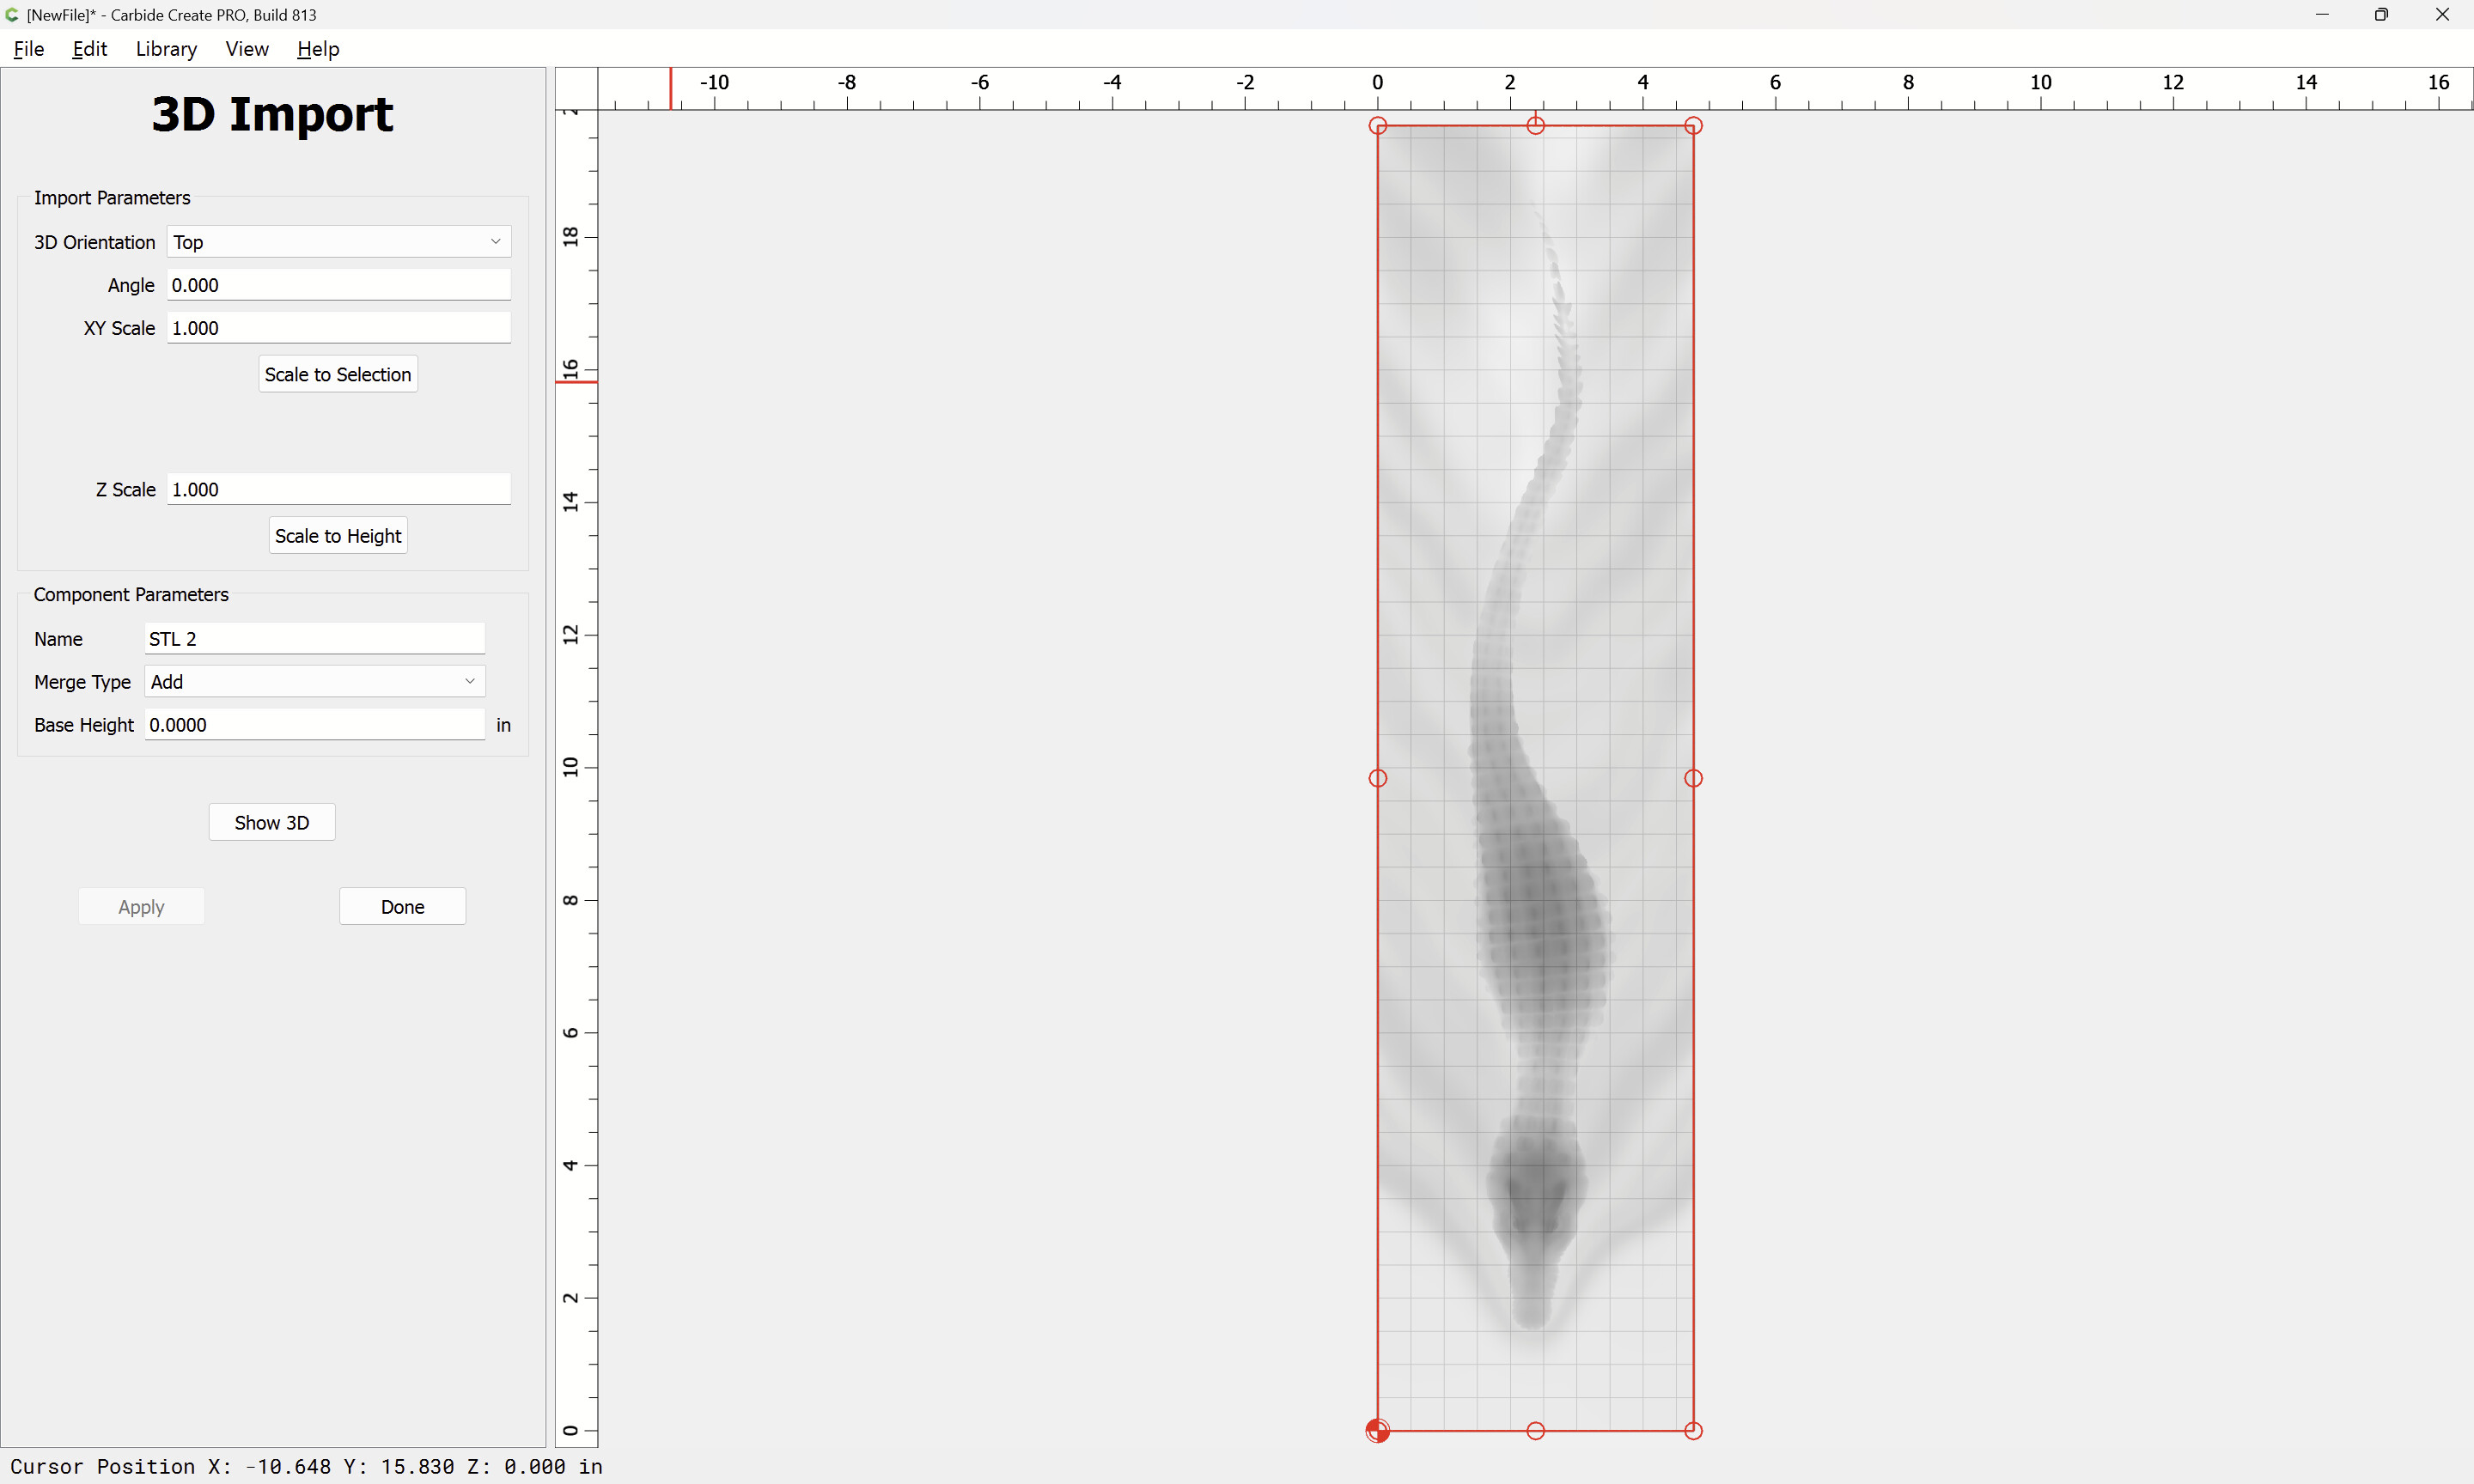Click the Scale to Height button
Image resolution: width=2474 pixels, height=1484 pixels.
pyautogui.click(x=338, y=536)
